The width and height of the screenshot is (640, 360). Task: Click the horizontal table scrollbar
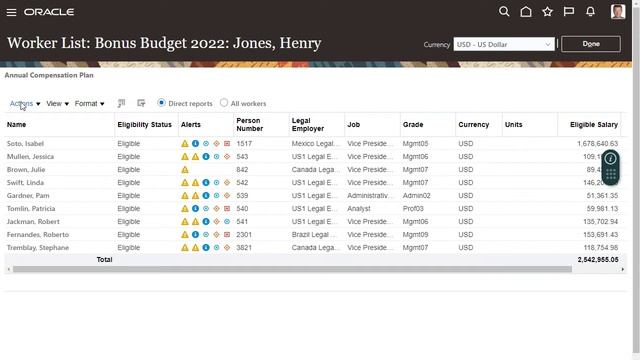tap(292, 269)
